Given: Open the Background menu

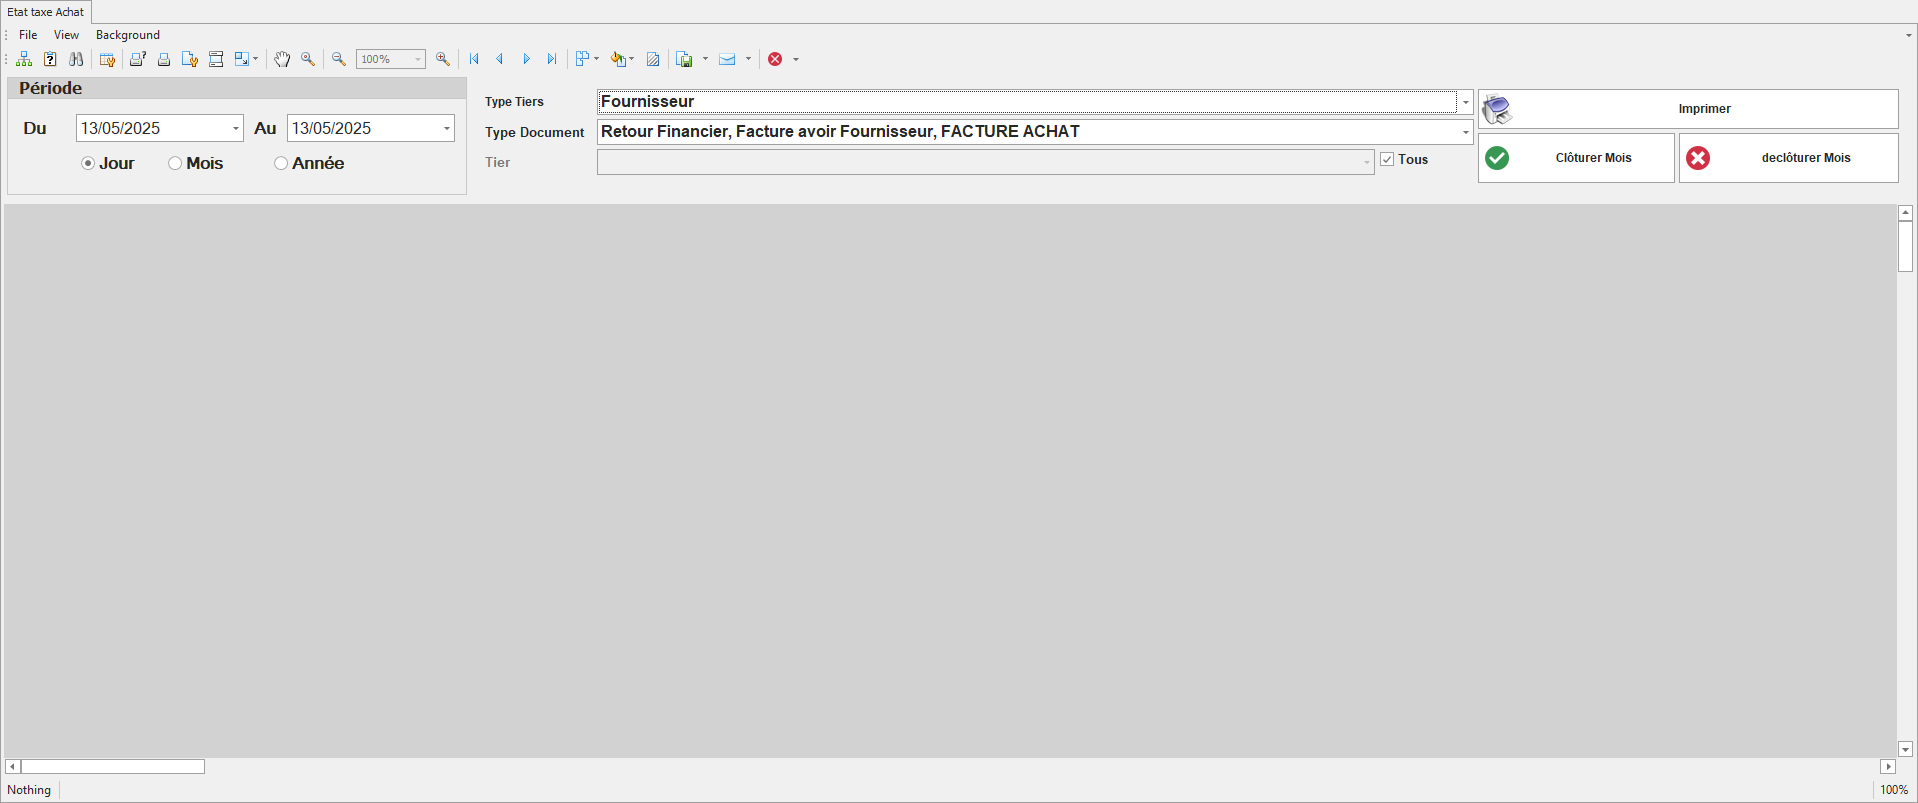Looking at the screenshot, I should pyautogui.click(x=127, y=35).
